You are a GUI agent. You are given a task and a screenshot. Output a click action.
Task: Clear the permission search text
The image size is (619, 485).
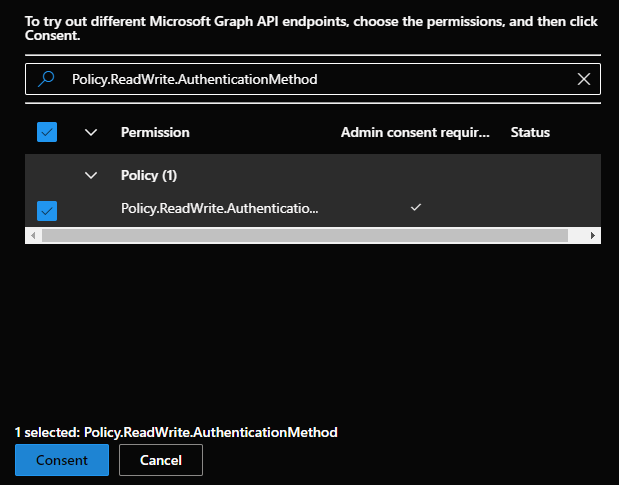pyautogui.click(x=584, y=79)
